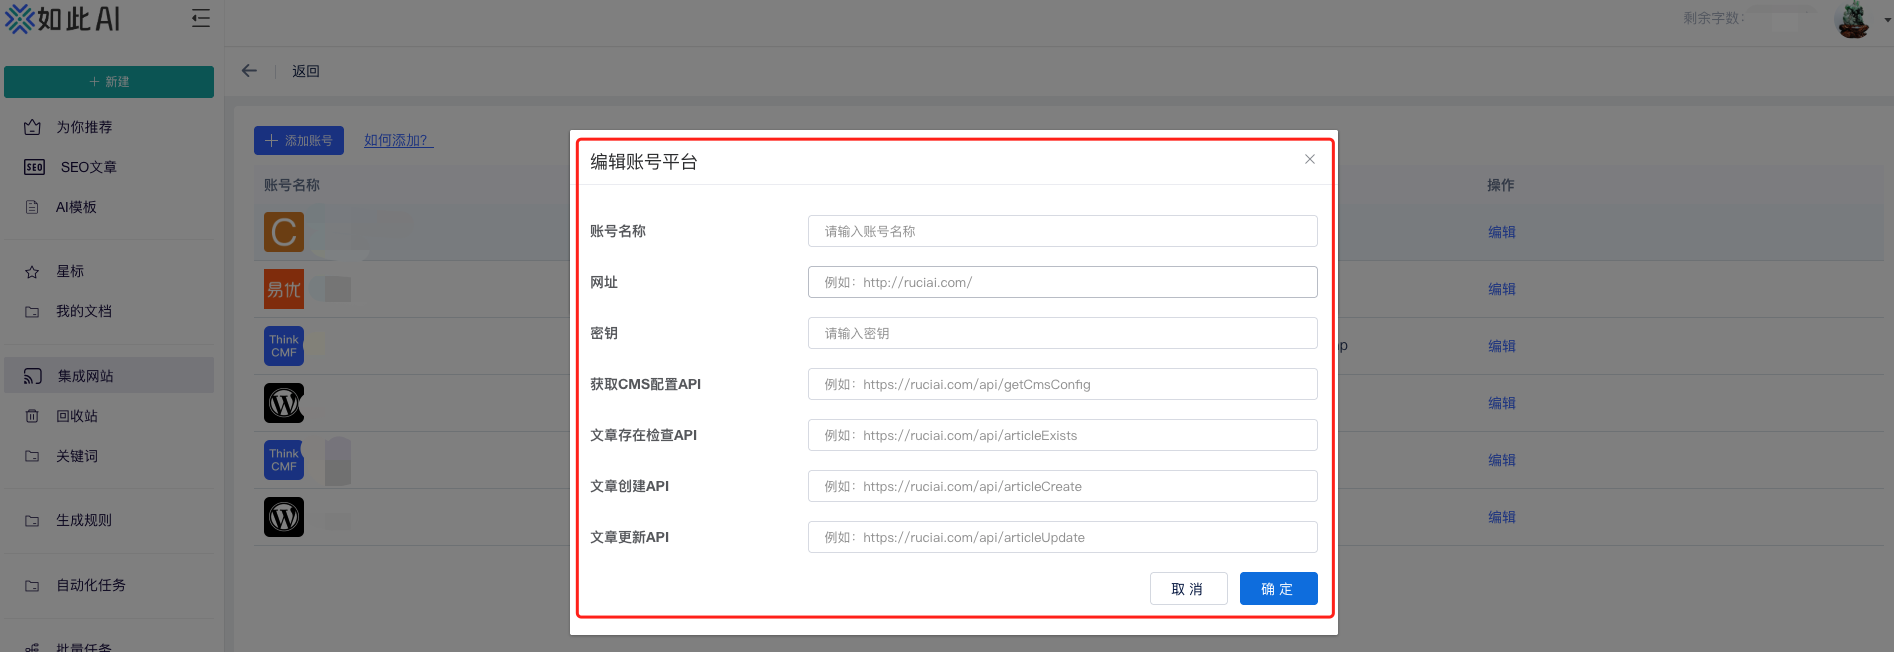Open the avatar dropdown arrow
Image resolution: width=1894 pixels, height=652 pixels.
point(1887,20)
